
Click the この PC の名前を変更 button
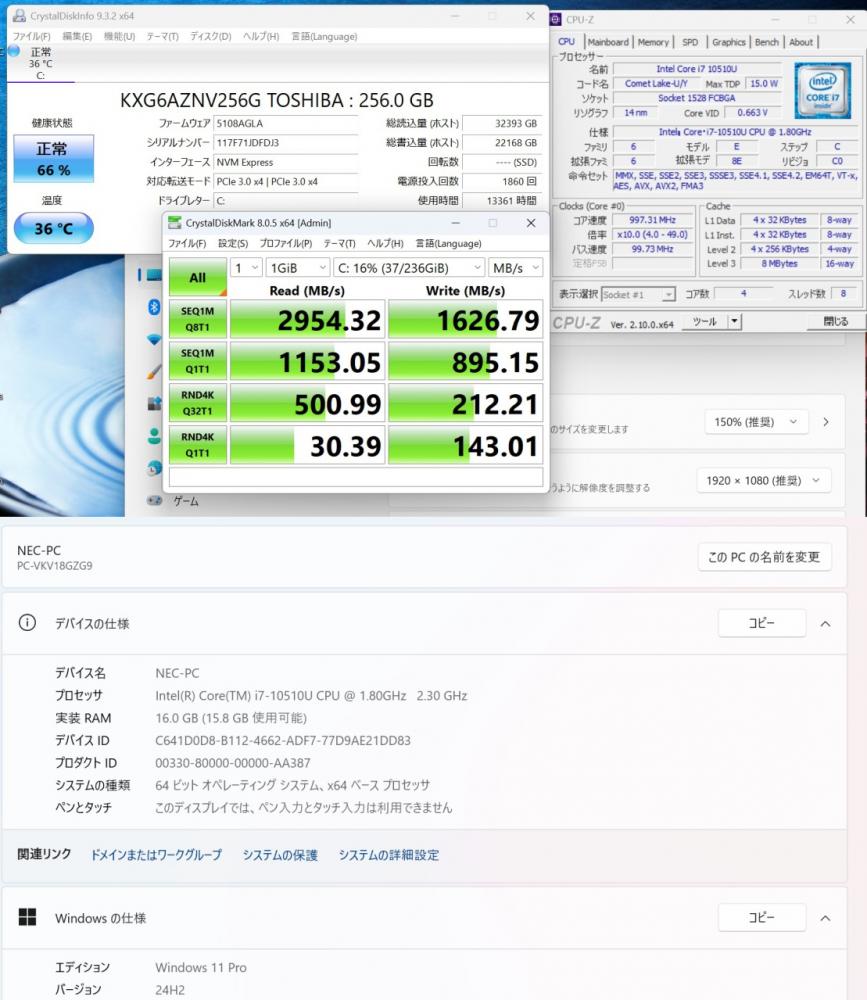(x=764, y=557)
